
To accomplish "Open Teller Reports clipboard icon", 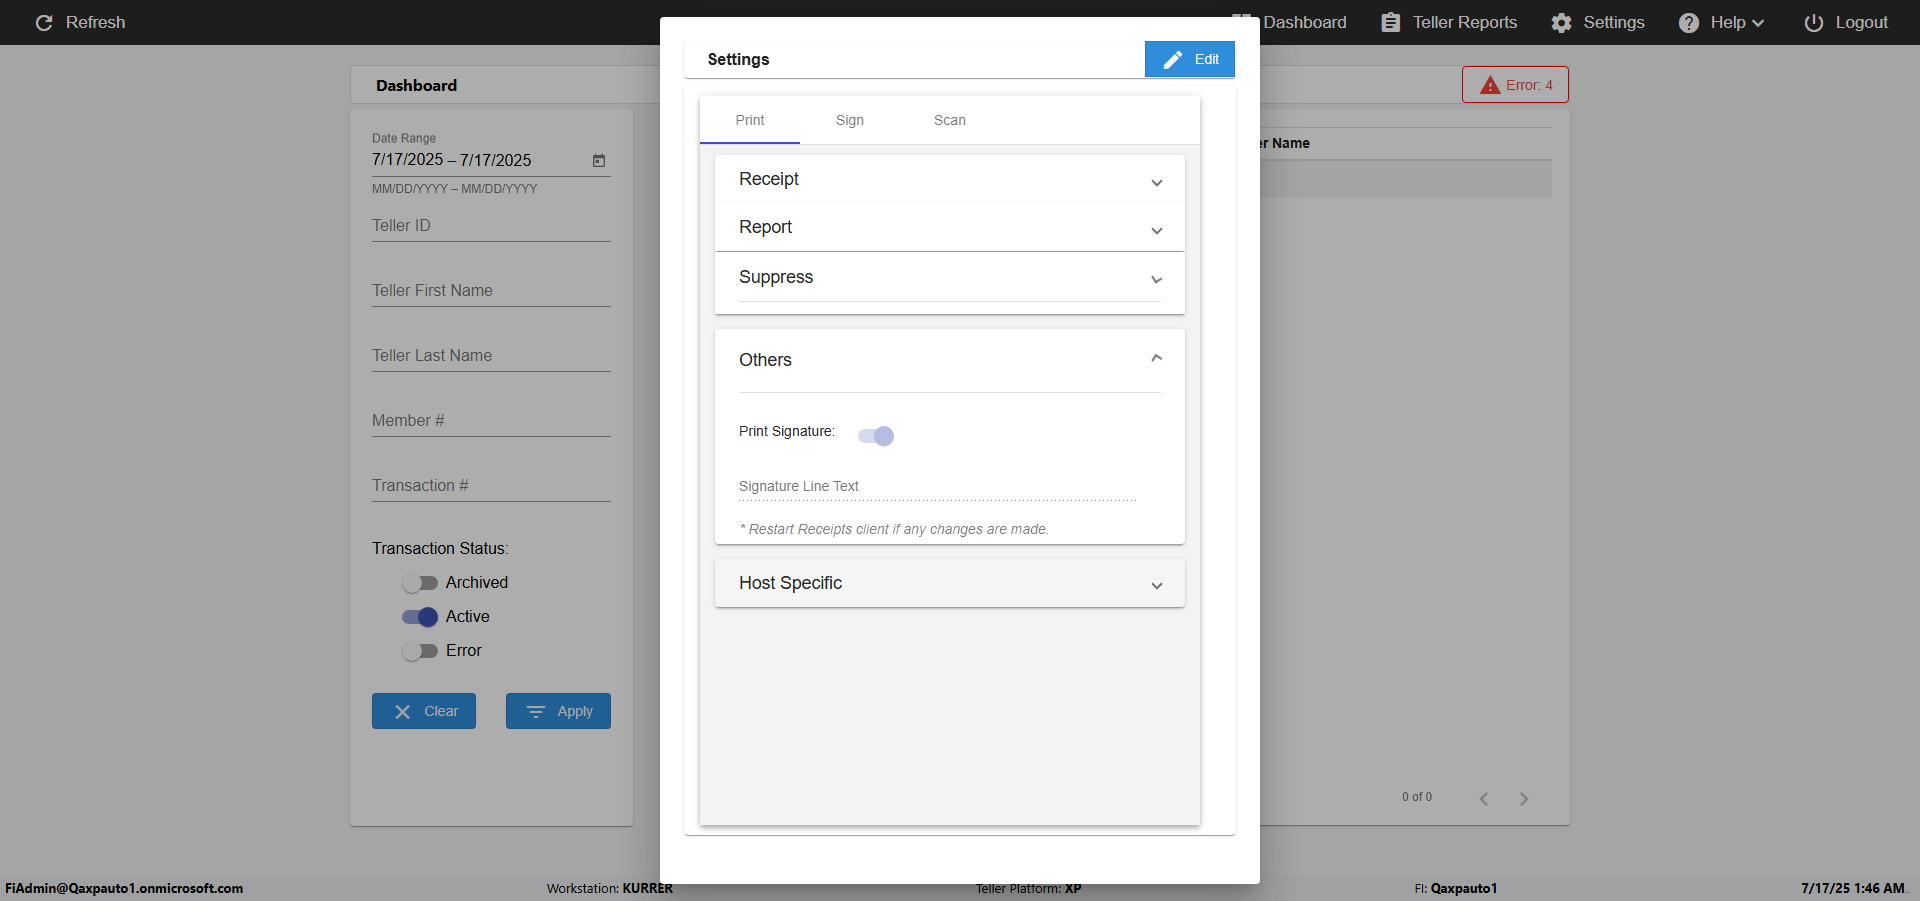I will [1390, 22].
